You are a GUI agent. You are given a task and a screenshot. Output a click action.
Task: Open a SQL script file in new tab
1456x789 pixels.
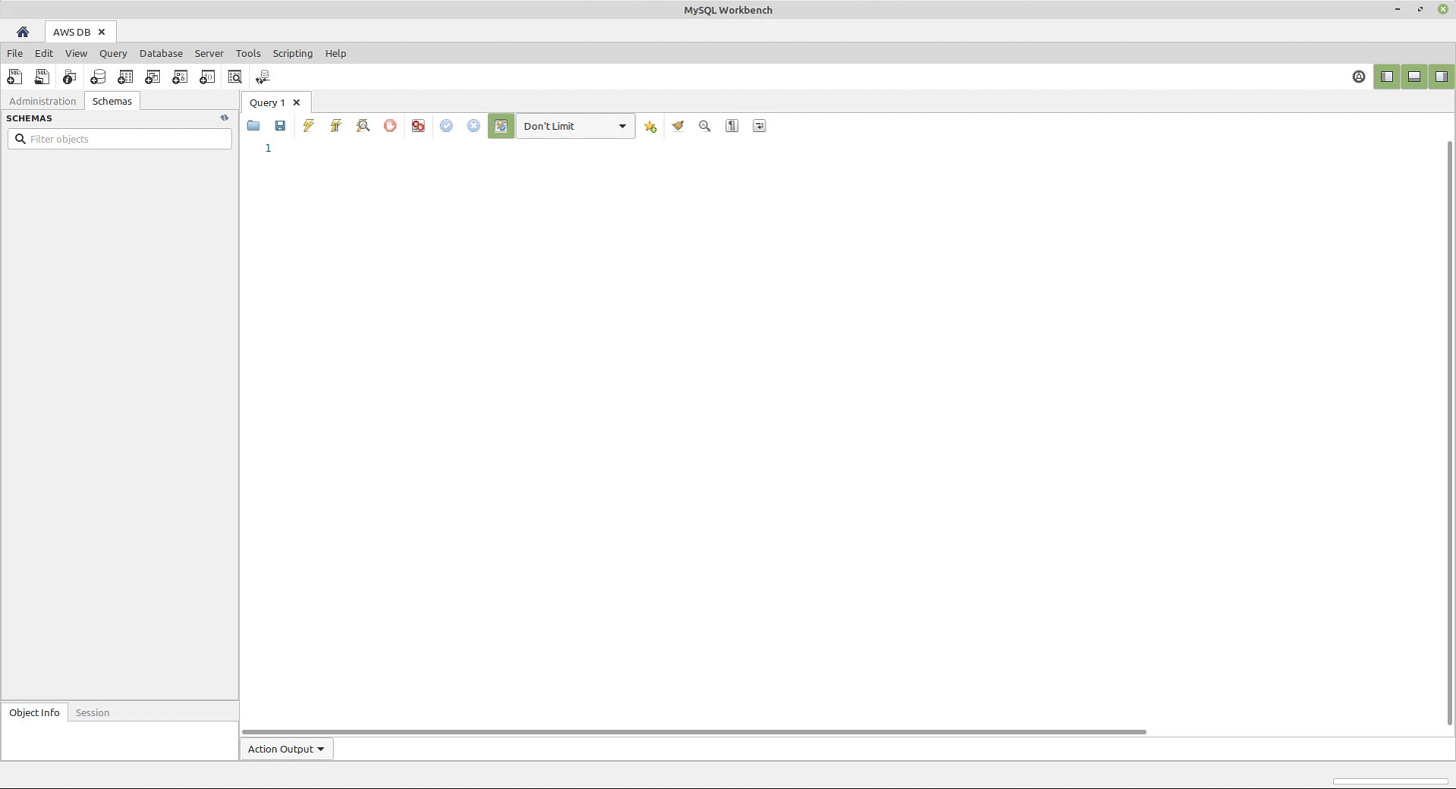[41, 76]
